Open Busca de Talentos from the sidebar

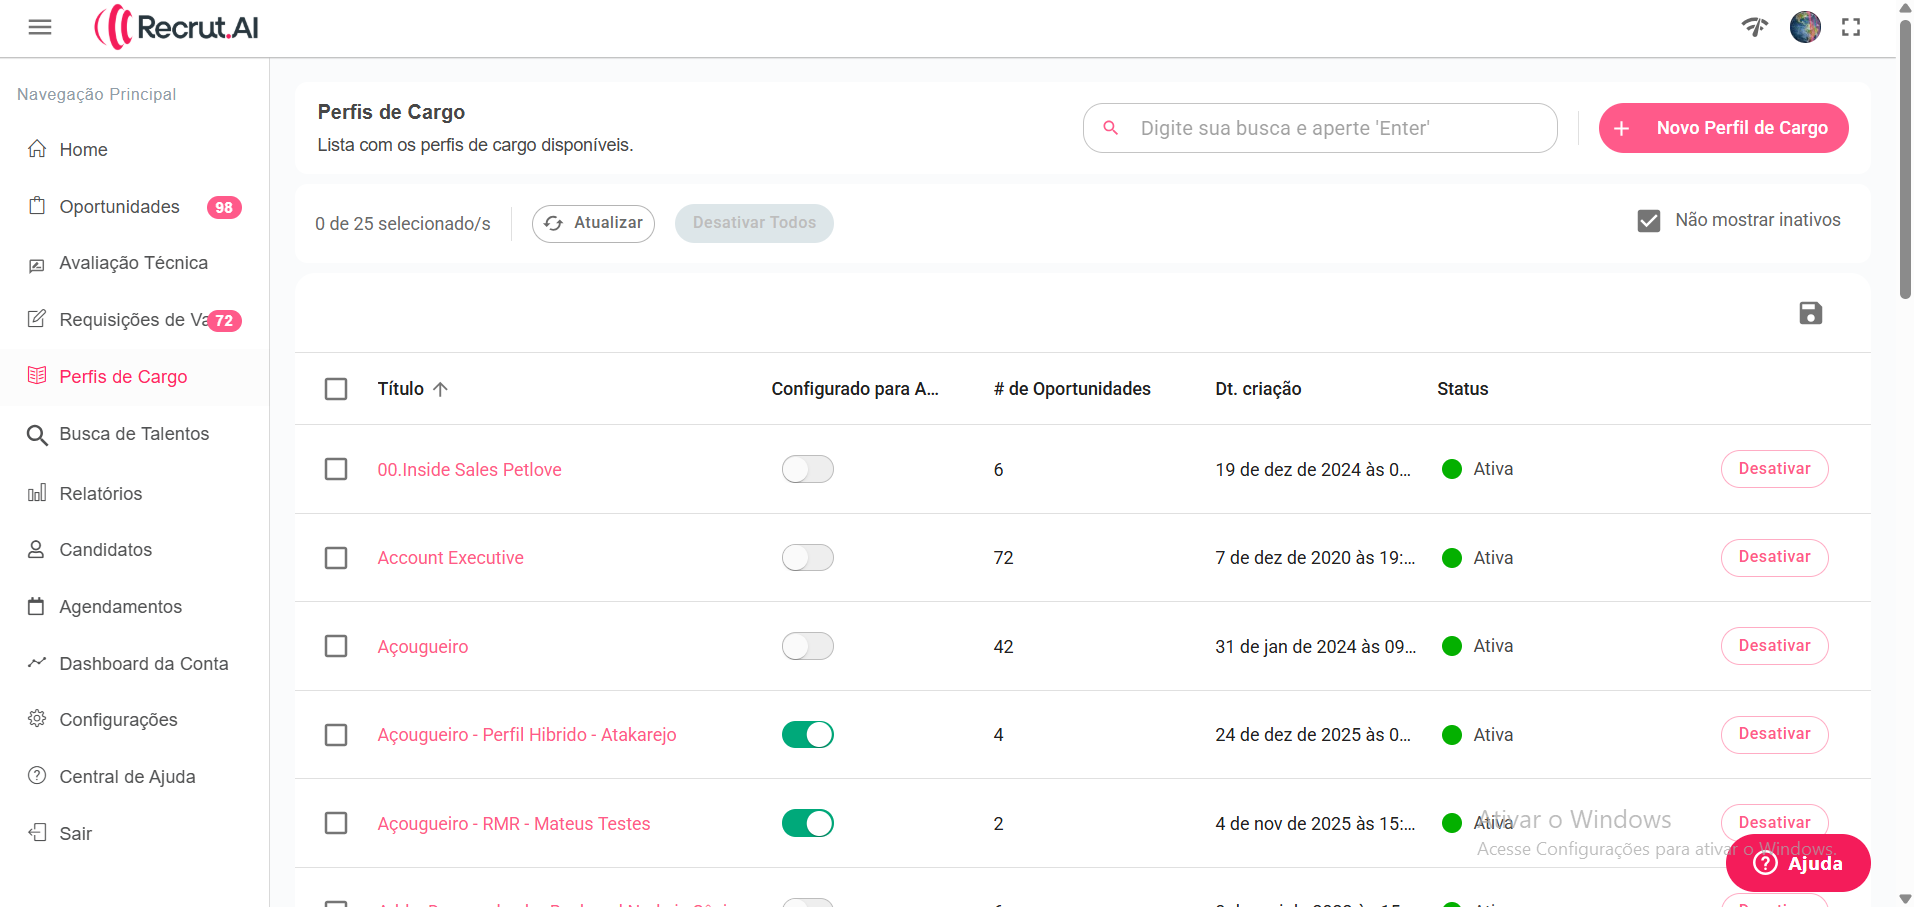tap(133, 434)
